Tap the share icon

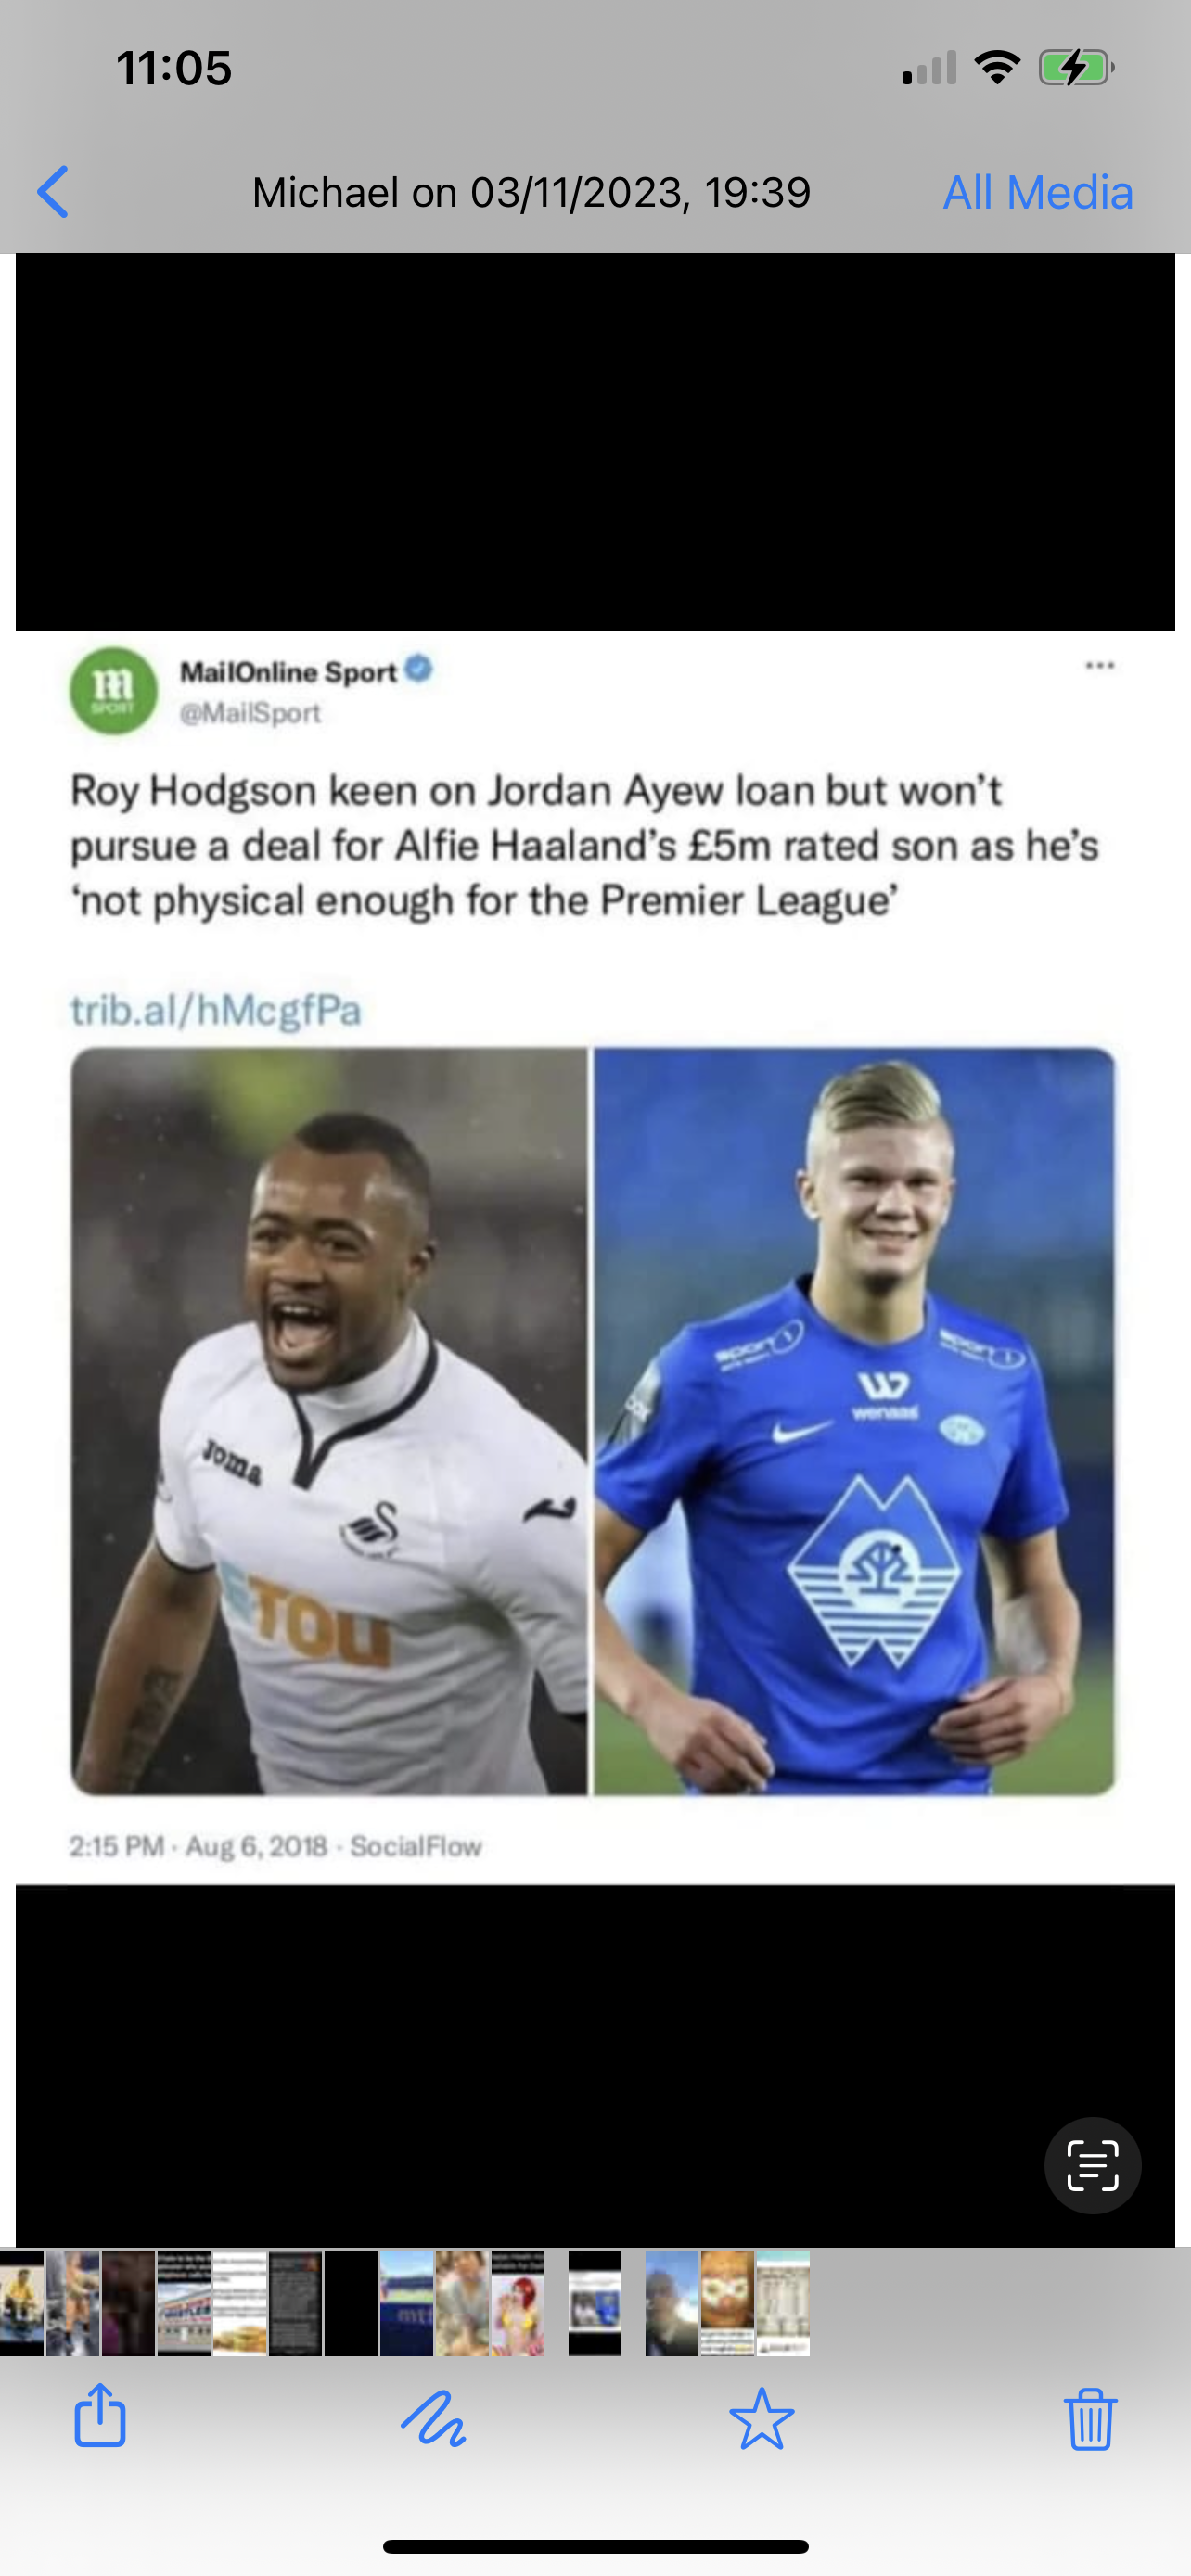coord(100,2416)
